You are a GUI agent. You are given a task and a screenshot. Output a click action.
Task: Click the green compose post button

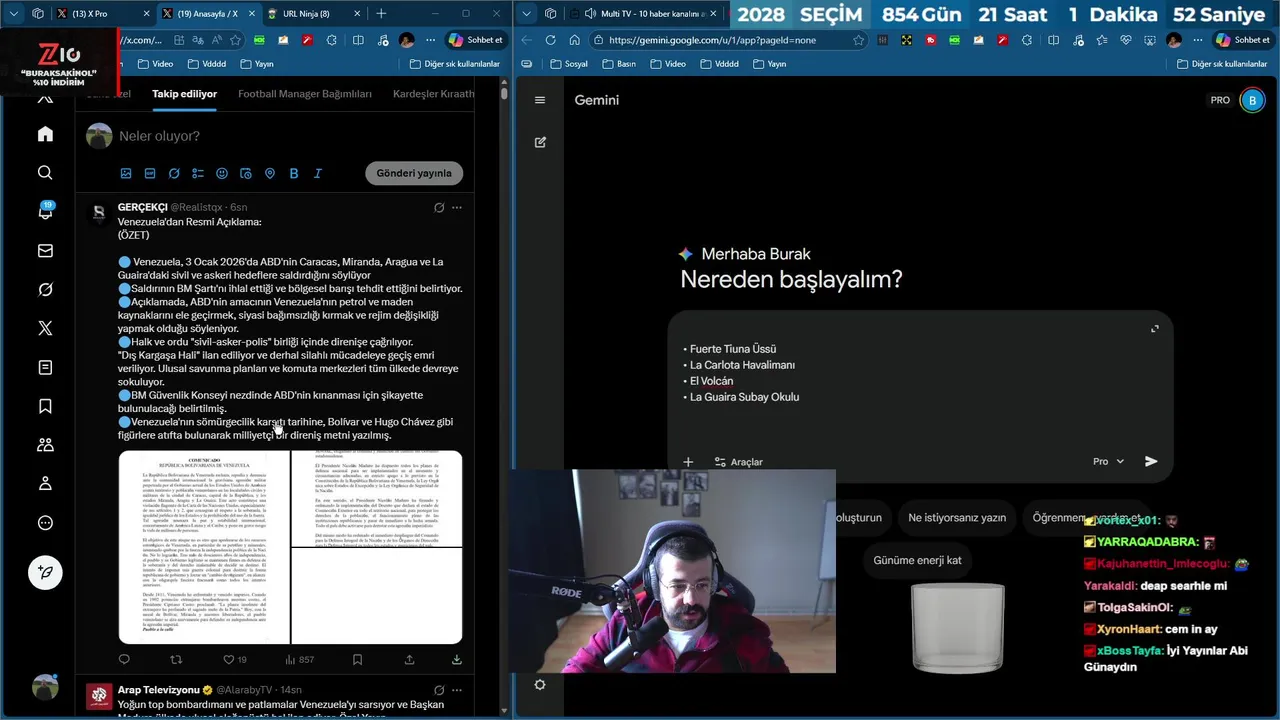[x=45, y=572]
